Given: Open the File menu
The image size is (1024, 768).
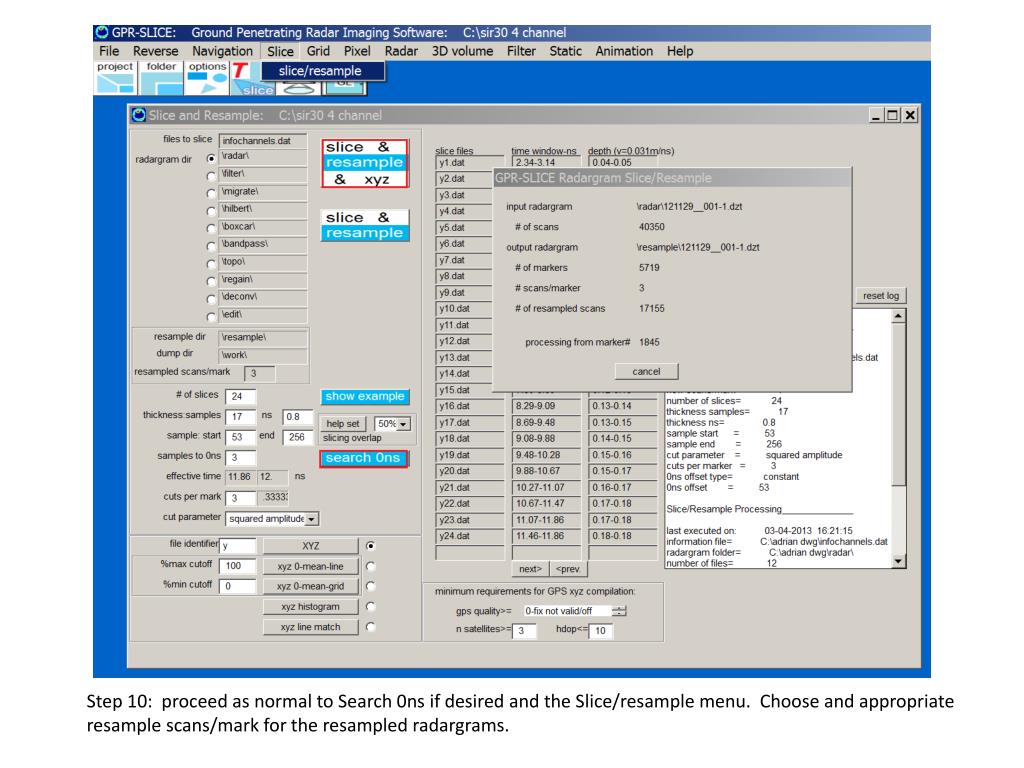Looking at the screenshot, I should click(109, 51).
